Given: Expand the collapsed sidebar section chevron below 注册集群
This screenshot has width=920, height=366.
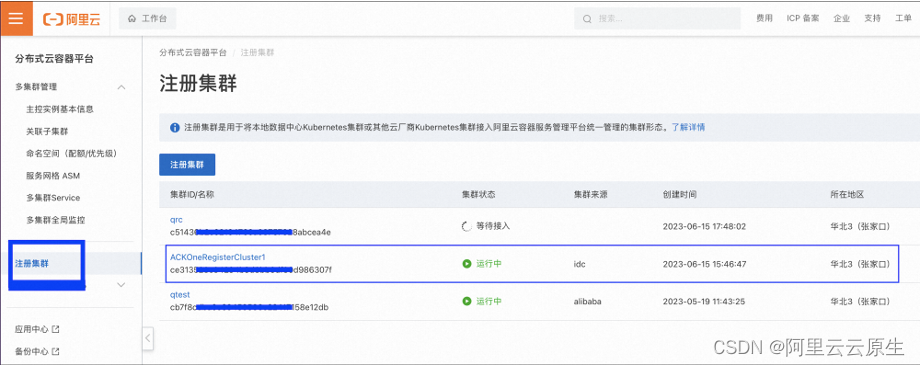Looking at the screenshot, I should pyautogui.click(x=121, y=285).
